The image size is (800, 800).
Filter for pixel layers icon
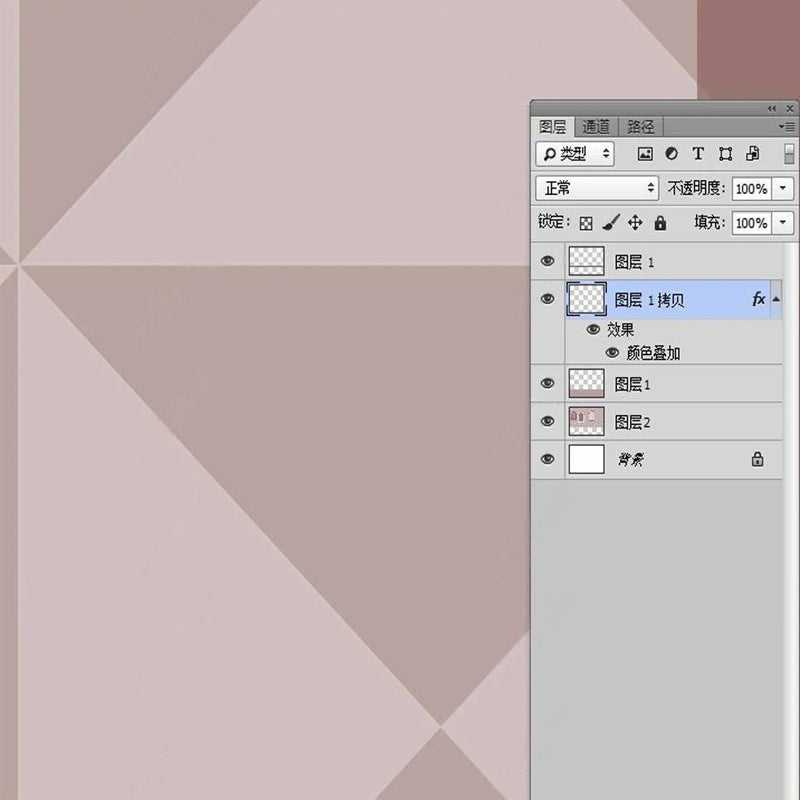(645, 154)
